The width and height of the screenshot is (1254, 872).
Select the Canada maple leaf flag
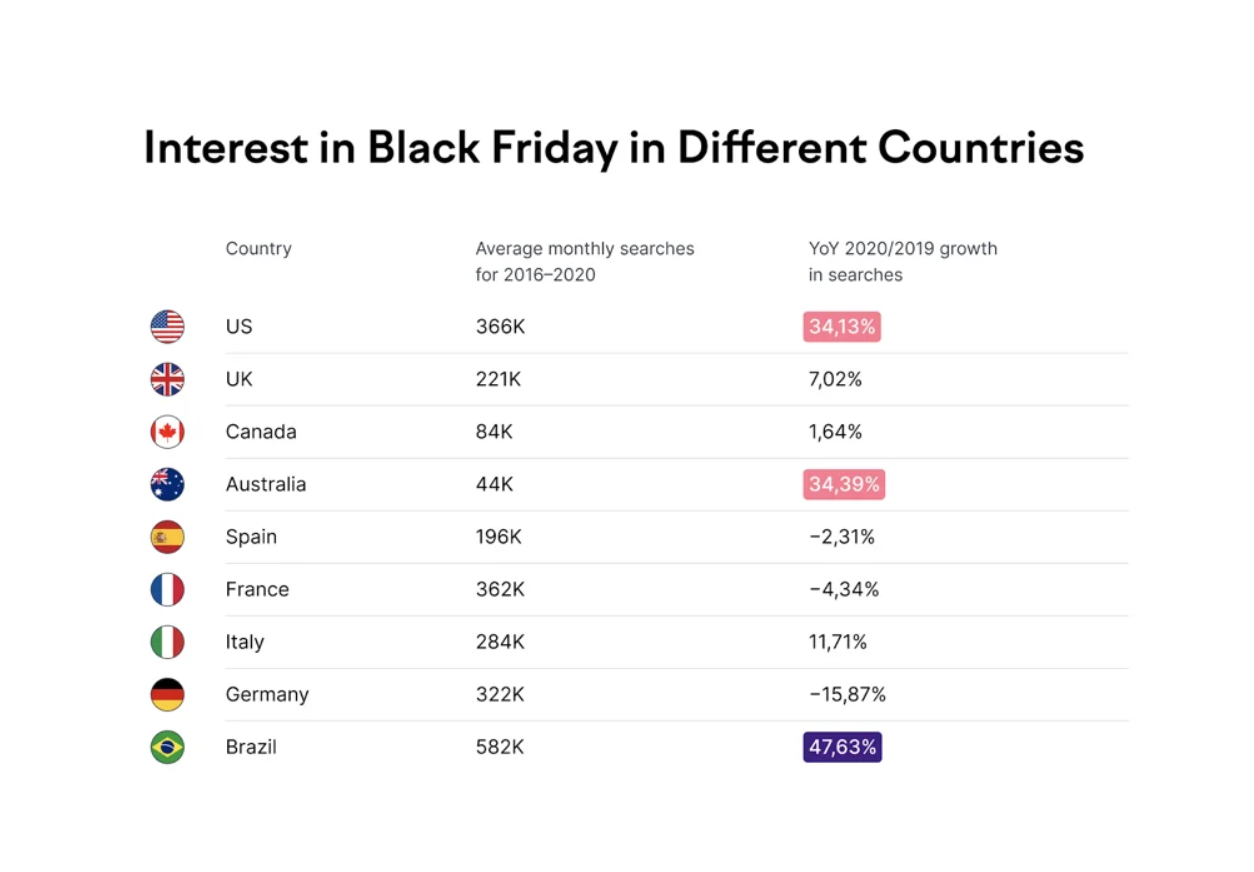click(x=167, y=432)
